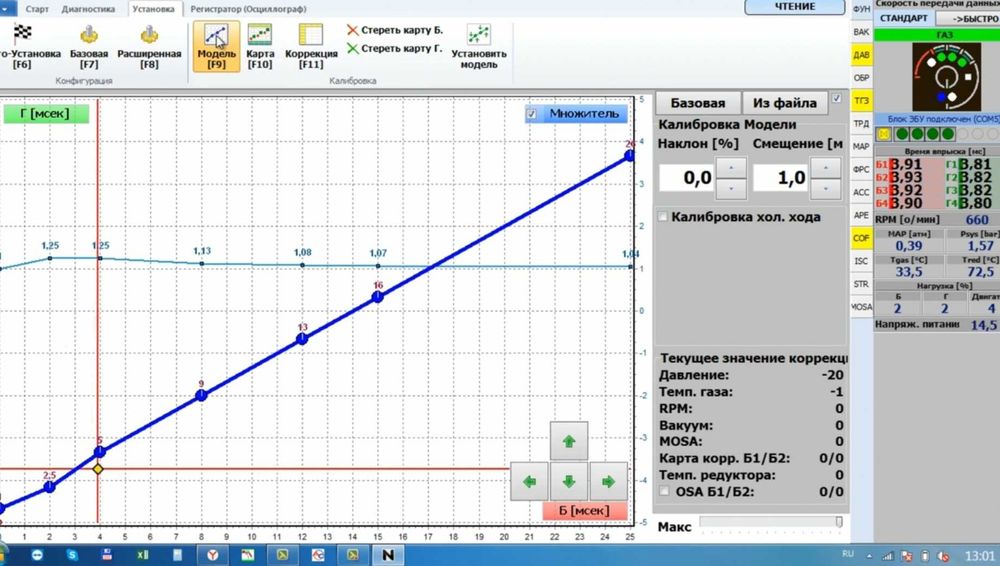Select the STR sidebar tab
This screenshot has height=566, width=1000.
coord(862,284)
